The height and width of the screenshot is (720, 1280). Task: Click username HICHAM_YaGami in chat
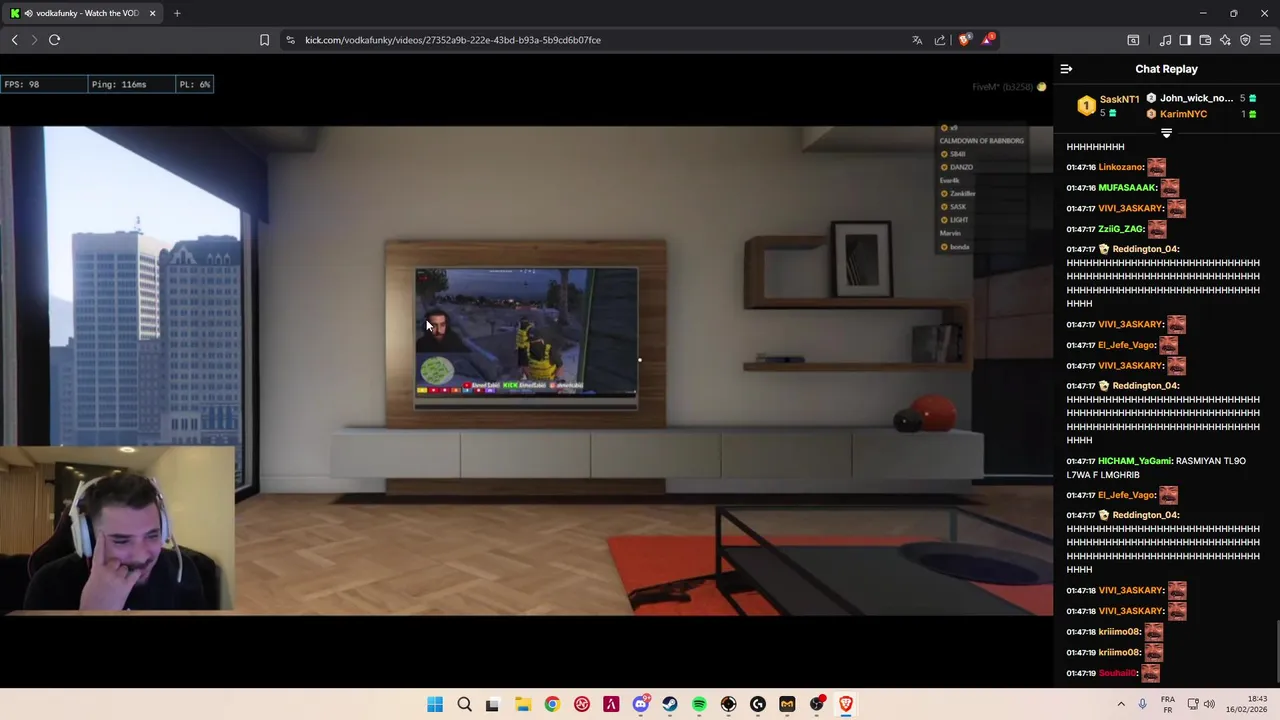coord(1134,461)
